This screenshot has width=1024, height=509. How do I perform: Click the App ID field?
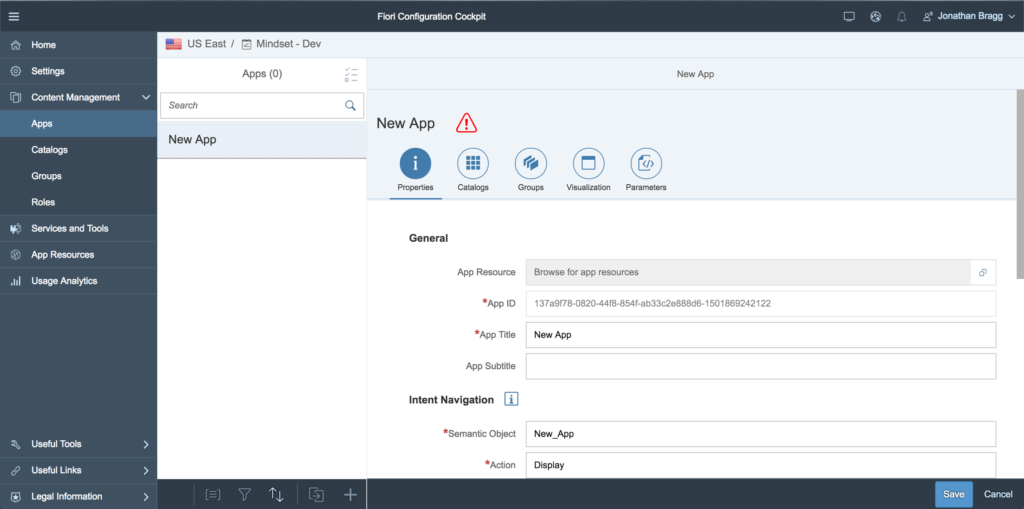tap(761, 304)
